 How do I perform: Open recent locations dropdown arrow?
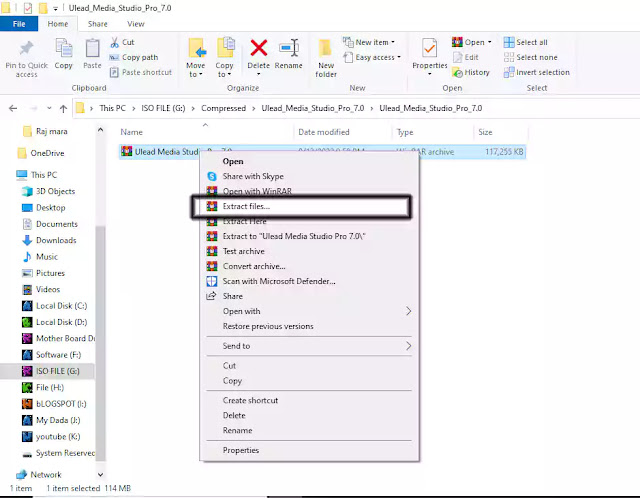coord(49,108)
